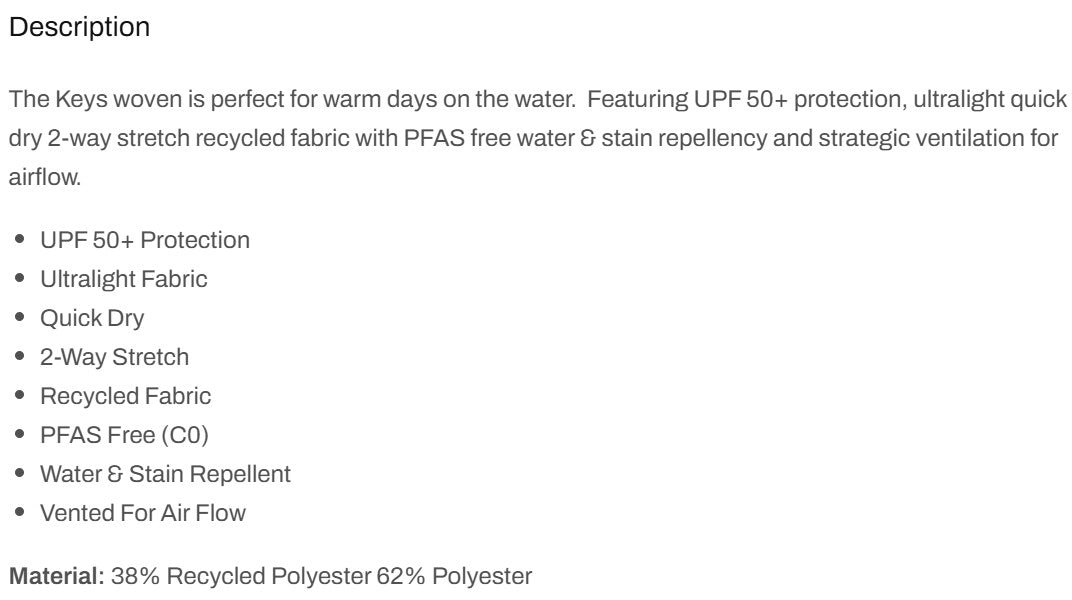Click the Vented For Air Flow item
The image size is (1072, 600).
[143, 513]
